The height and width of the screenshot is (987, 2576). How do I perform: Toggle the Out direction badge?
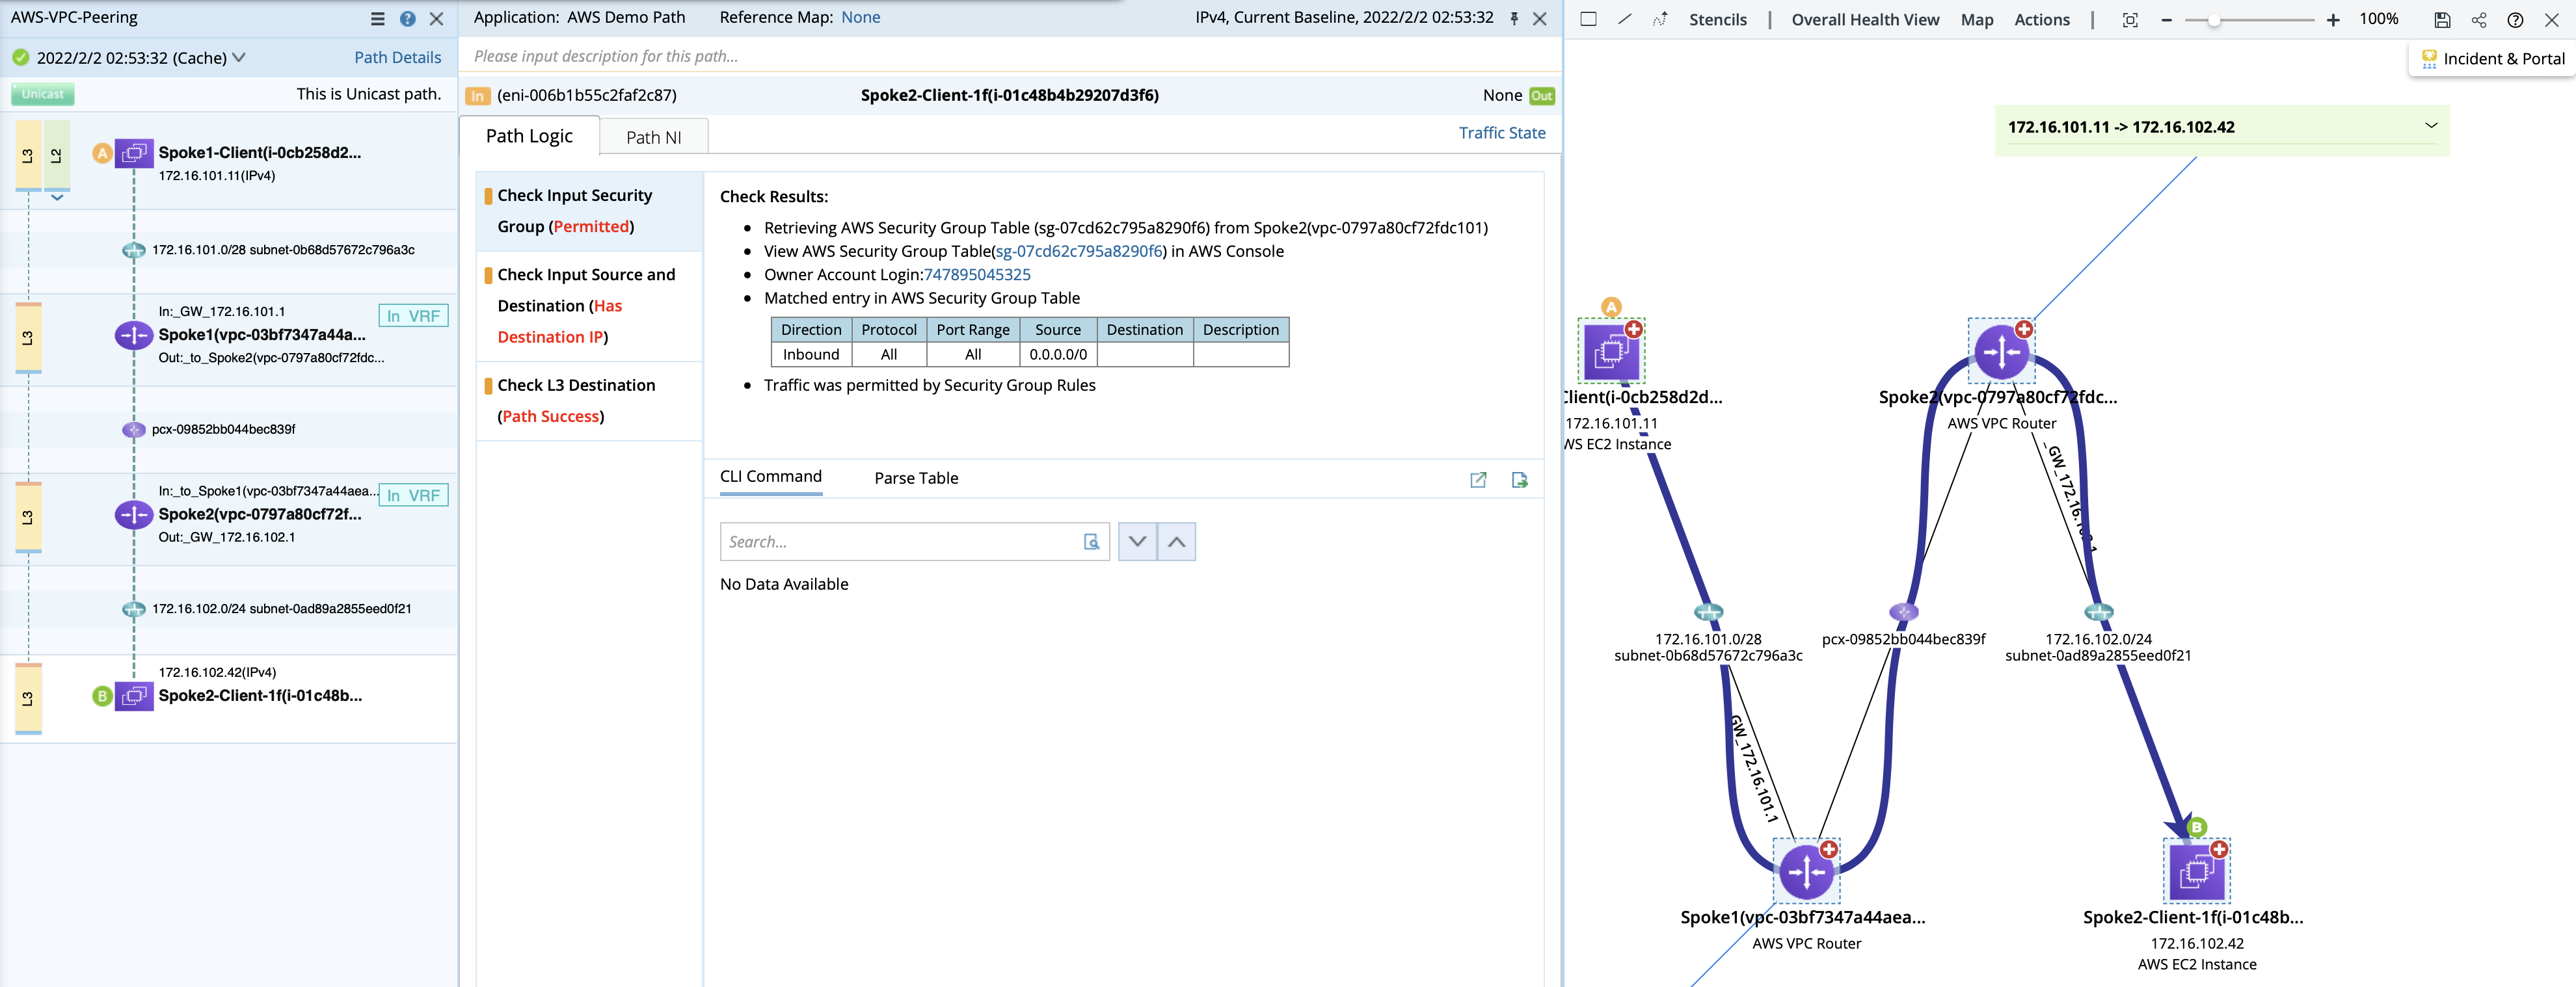click(x=1541, y=96)
